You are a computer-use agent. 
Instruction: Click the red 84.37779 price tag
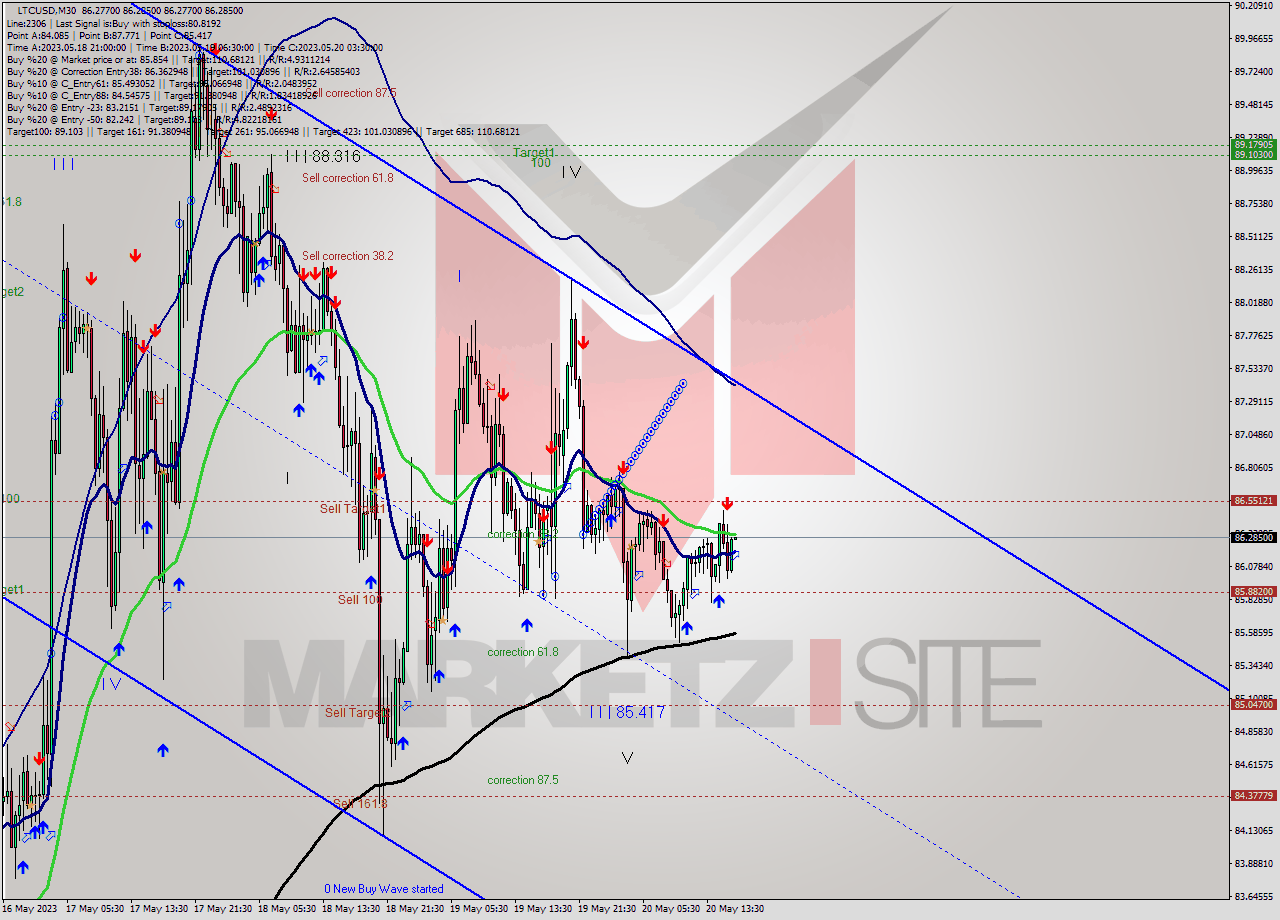coord(1253,795)
